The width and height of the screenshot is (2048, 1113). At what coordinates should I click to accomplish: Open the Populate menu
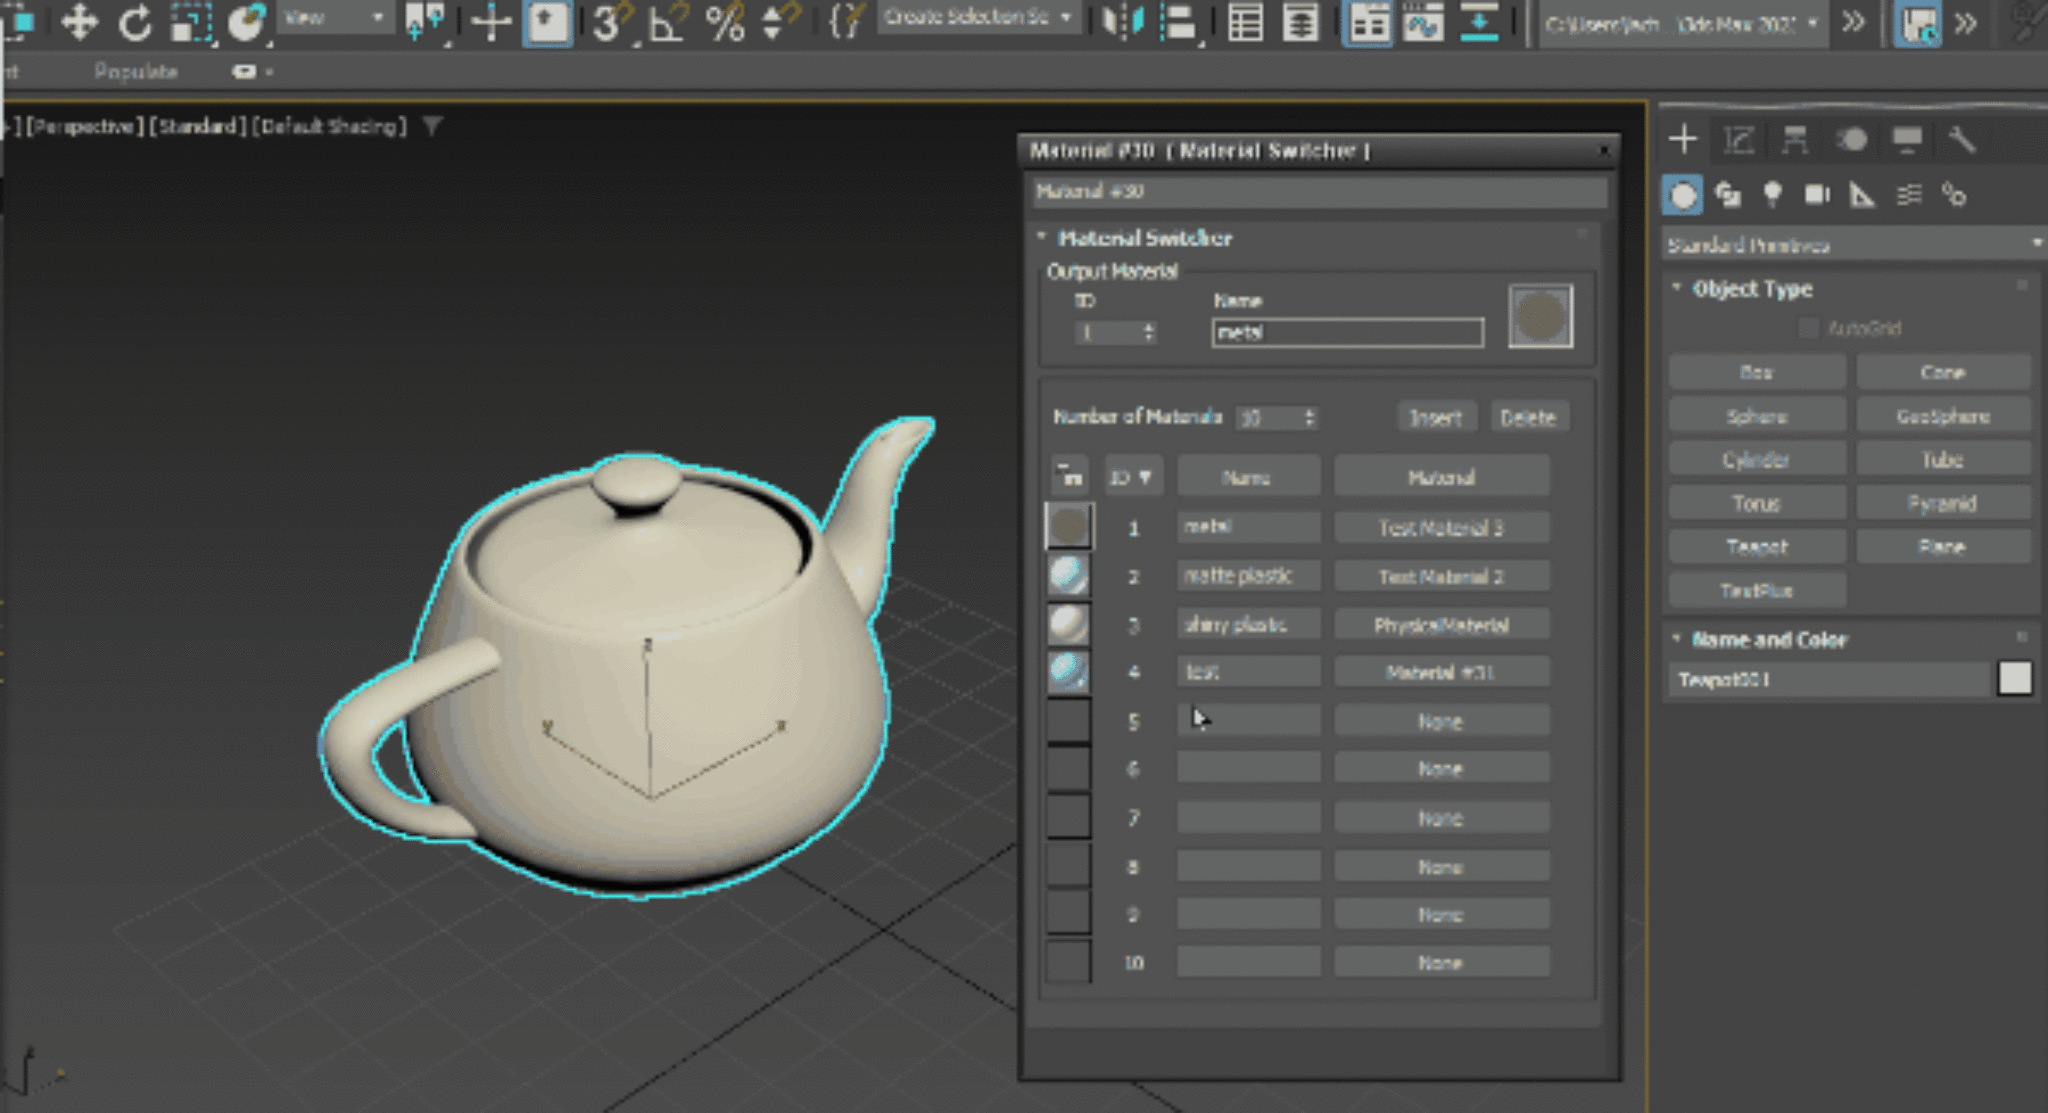click(x=137, y=71)
